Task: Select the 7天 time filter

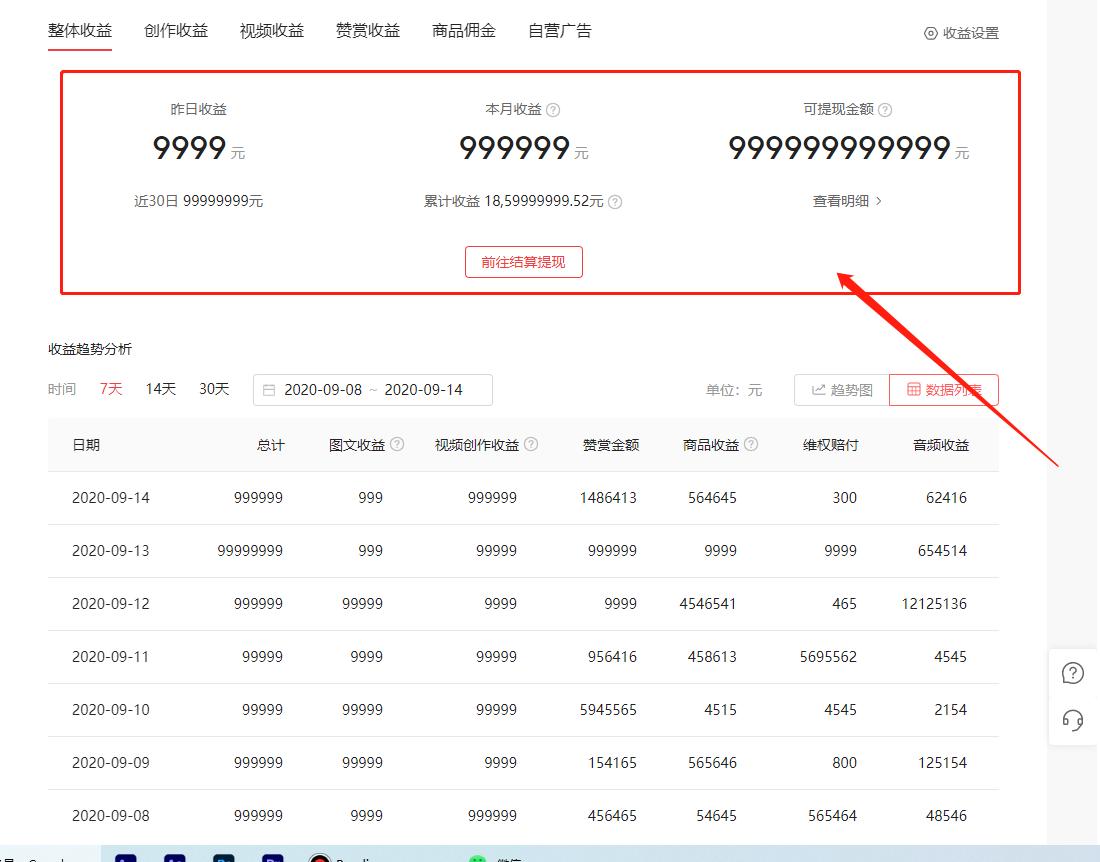Action: pos(110,389)
